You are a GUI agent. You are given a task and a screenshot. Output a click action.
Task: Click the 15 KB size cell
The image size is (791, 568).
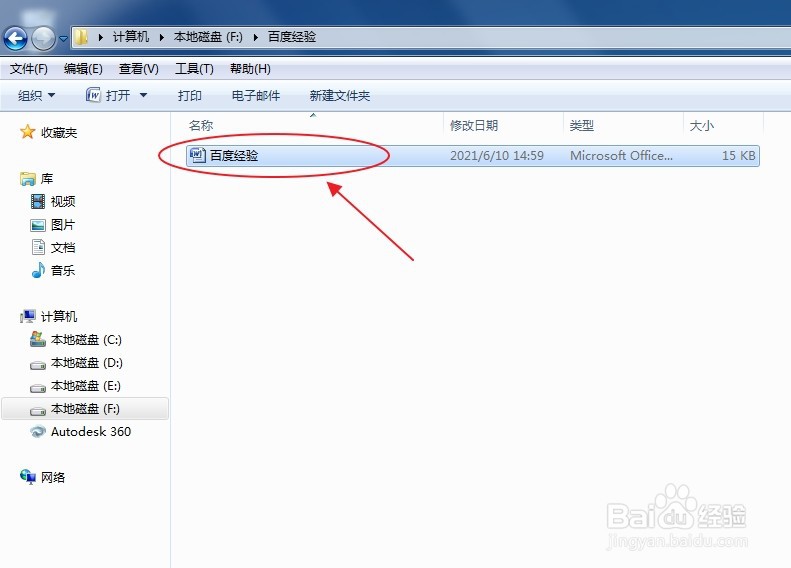(739, 155)
